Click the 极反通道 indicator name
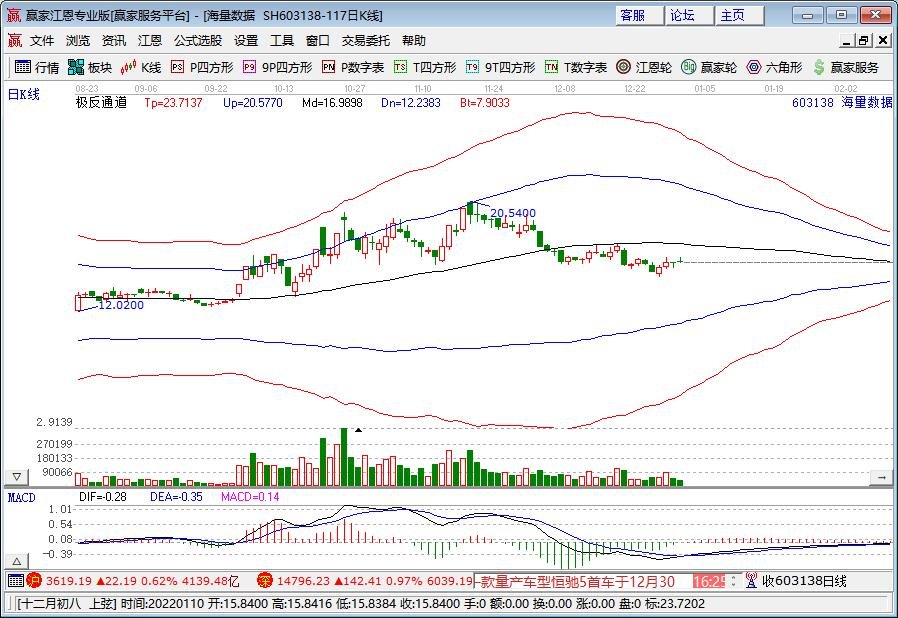Image resolution: width=898 pixels, height=618 pixels. (101, 103)
